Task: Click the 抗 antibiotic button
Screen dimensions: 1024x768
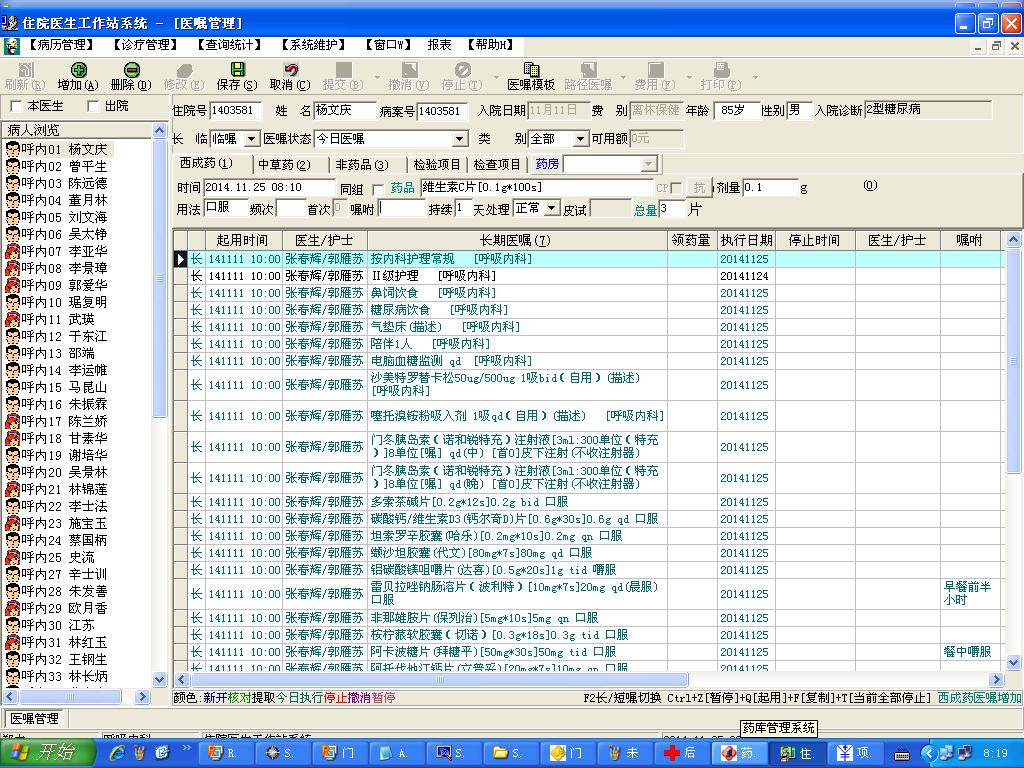Action: tap(699, 187)
